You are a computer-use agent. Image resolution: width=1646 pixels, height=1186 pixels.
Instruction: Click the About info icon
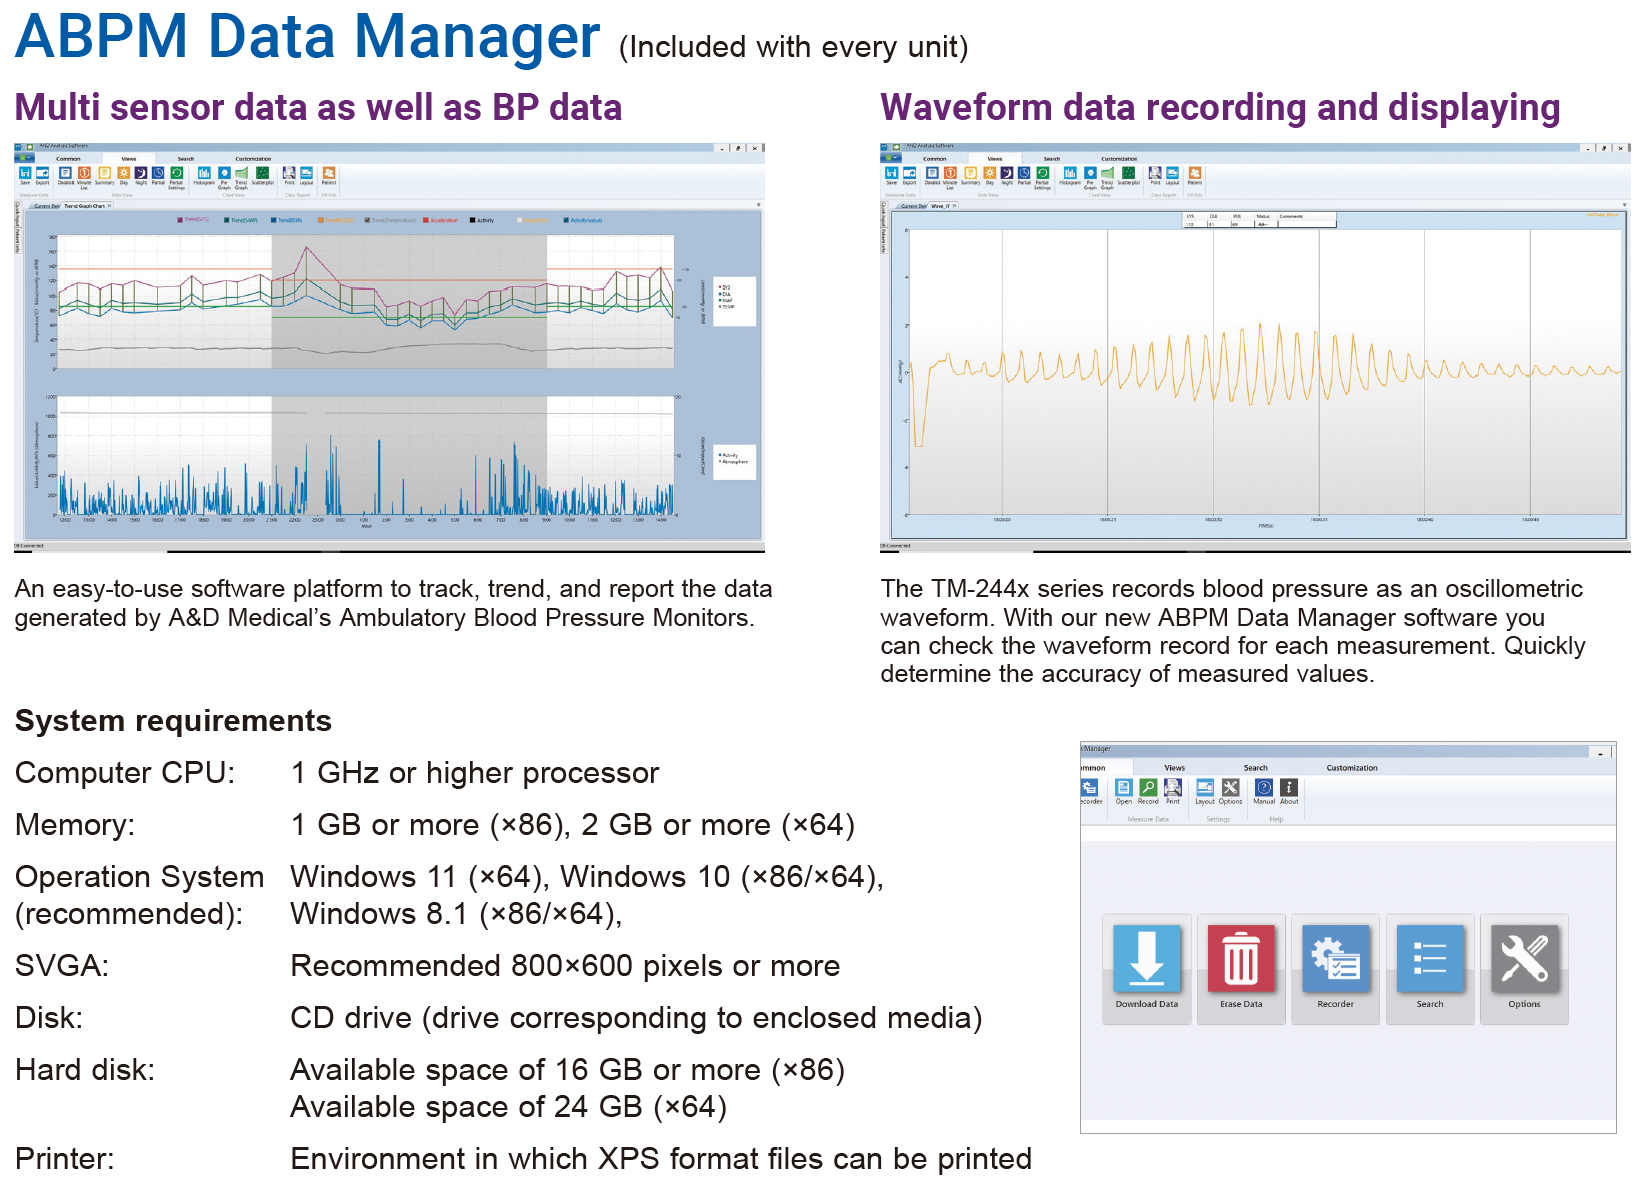[x=1290, y=790]
